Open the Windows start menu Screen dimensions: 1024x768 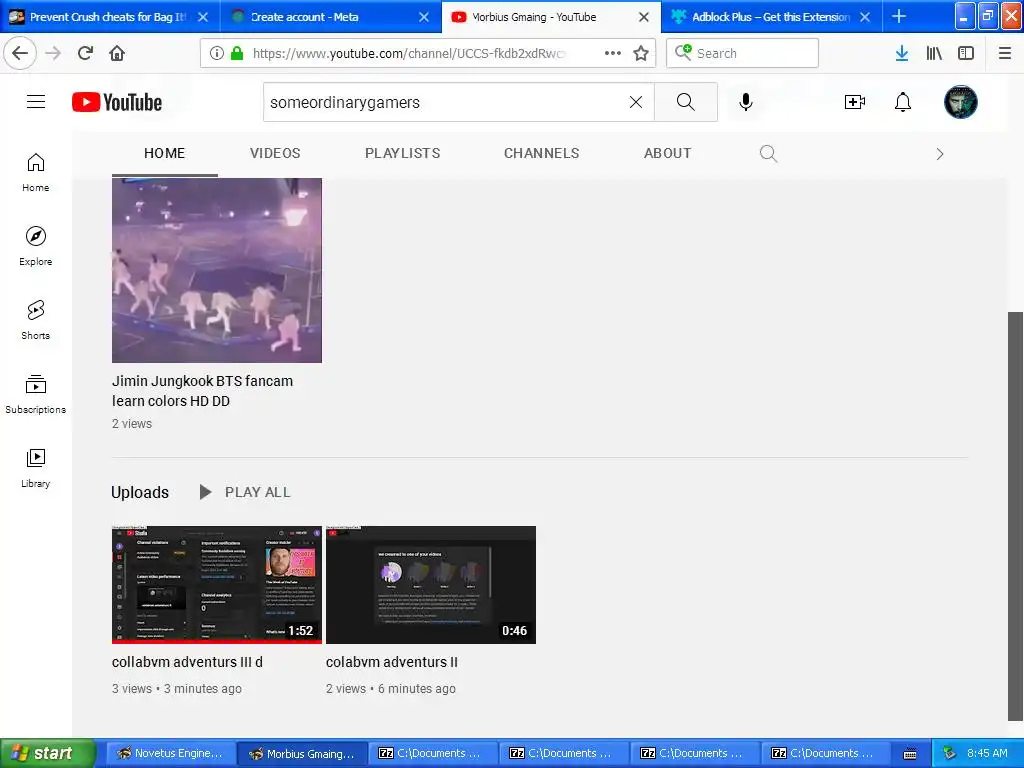coord(48,753)
